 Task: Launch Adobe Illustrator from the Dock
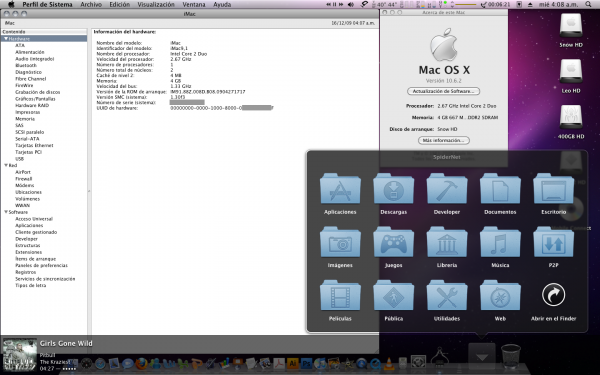(293, 363)
